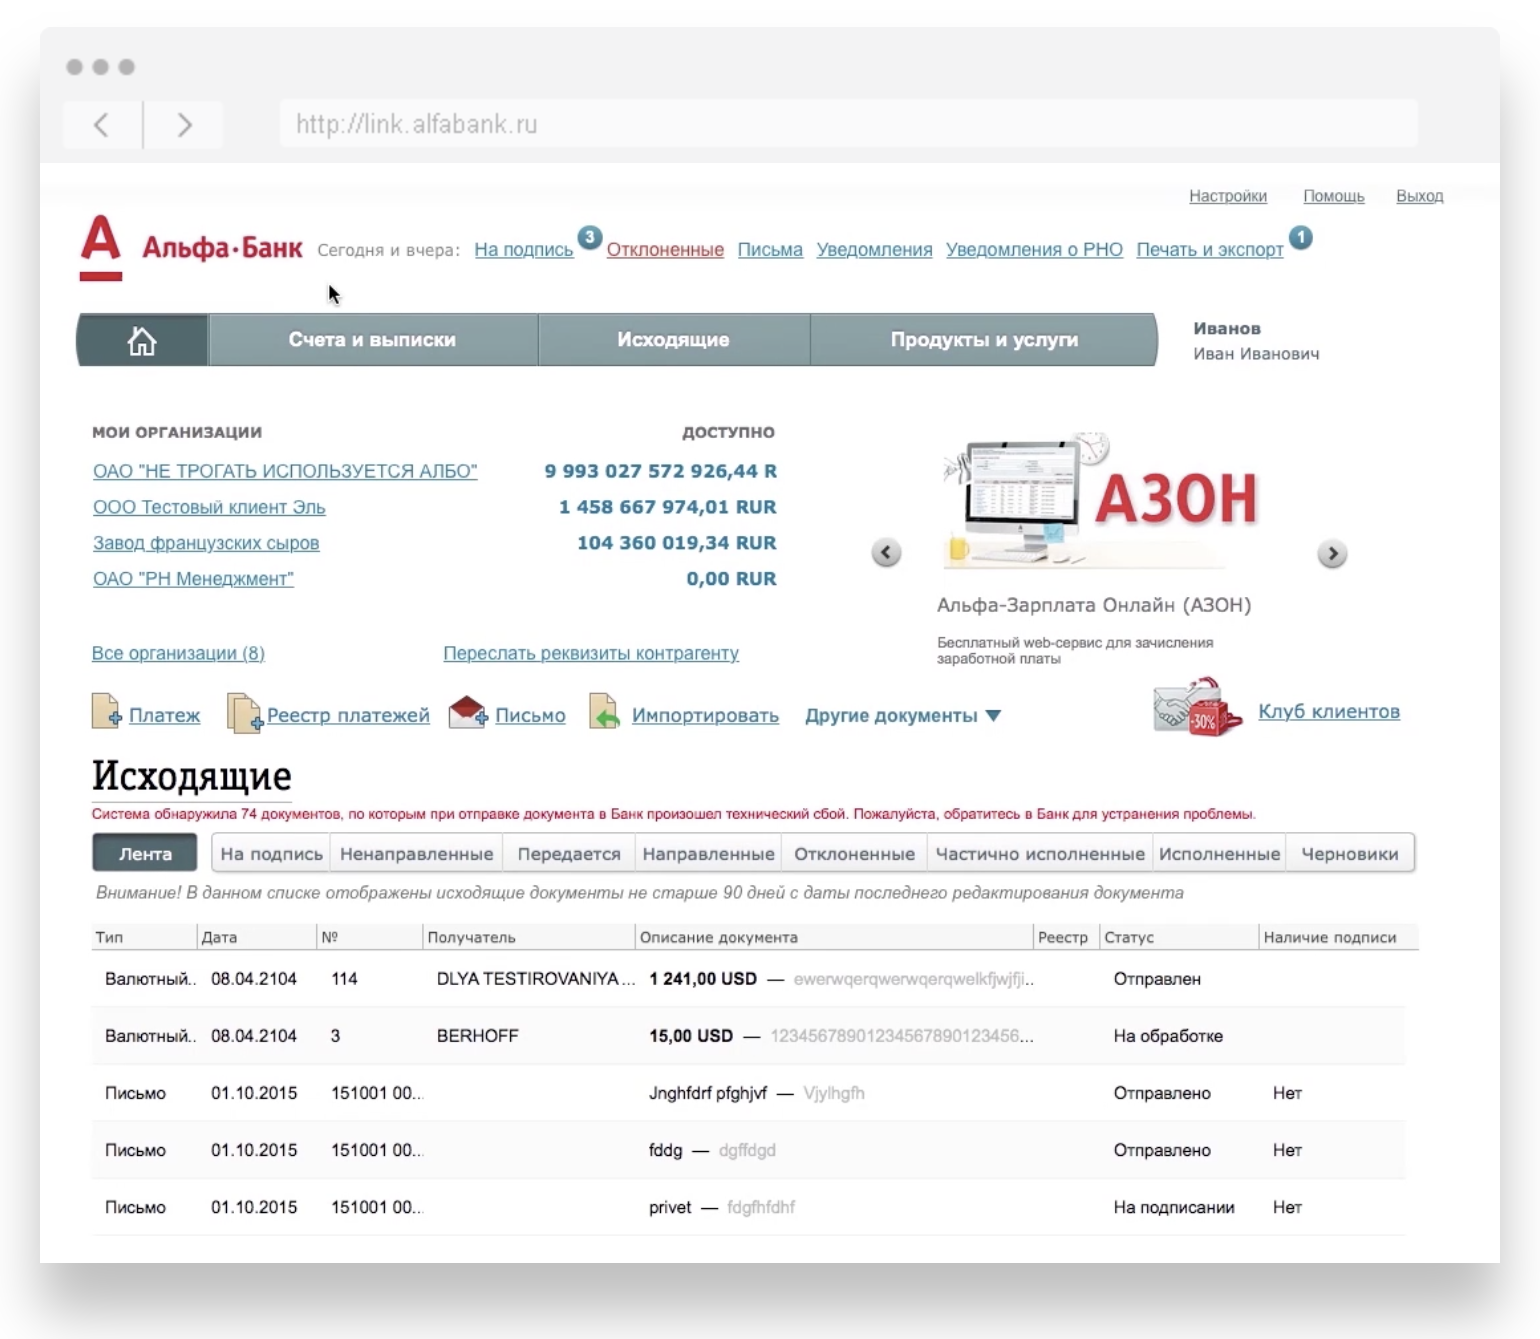Click the browser forward arrow
Viewport: 1540px width, 1339px height.
click(184, 125)
